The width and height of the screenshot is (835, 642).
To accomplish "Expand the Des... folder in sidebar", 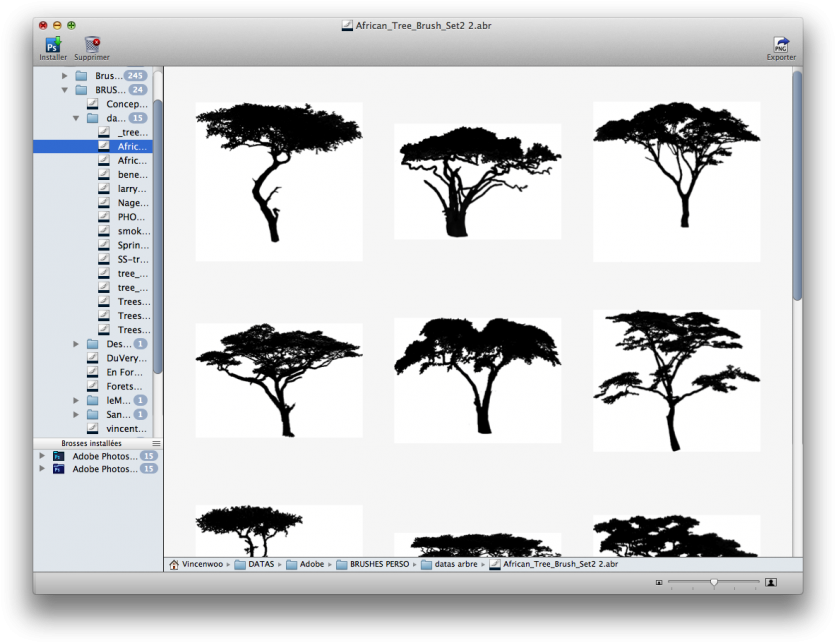I will click(x=76, y=344).
